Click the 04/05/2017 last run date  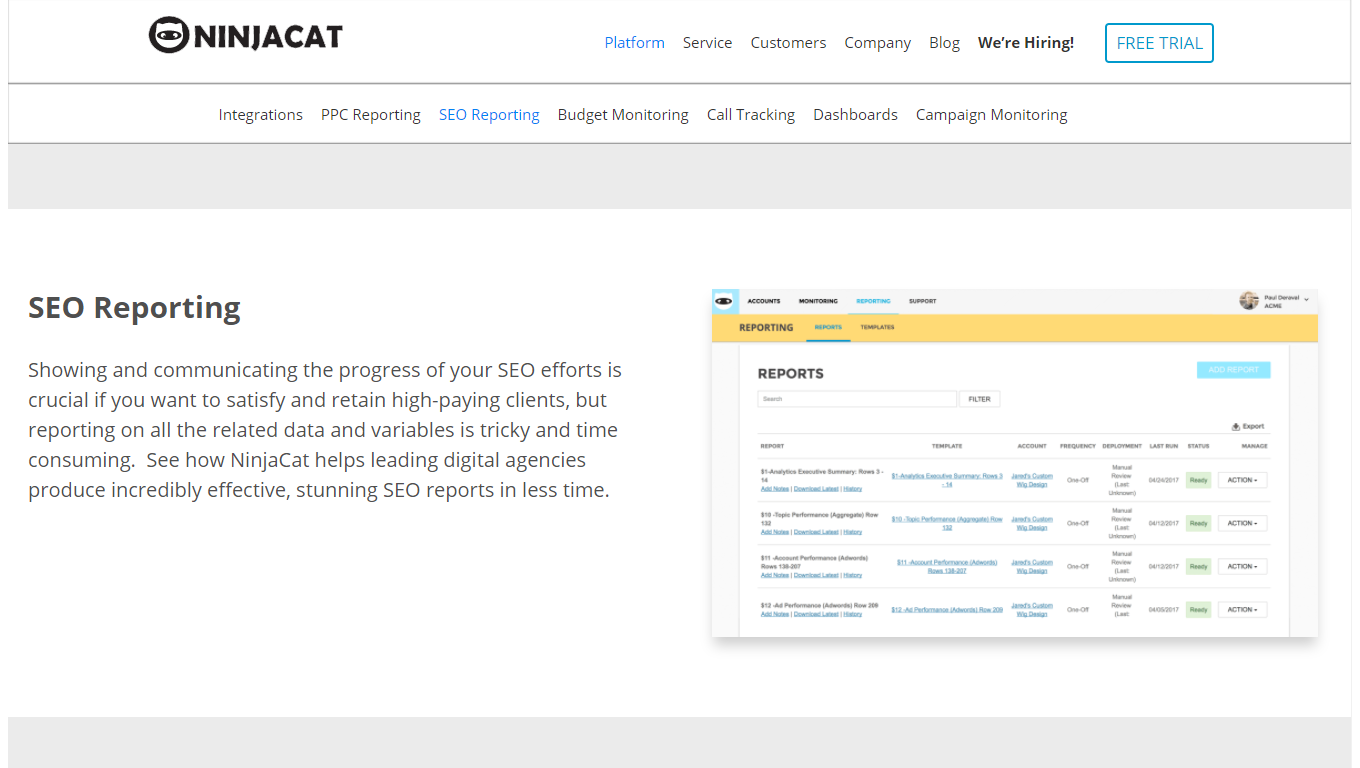1163,609
